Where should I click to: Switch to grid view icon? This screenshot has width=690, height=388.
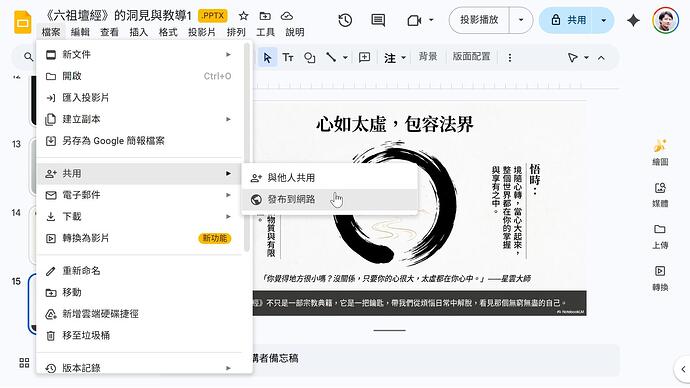click(24, 363)
